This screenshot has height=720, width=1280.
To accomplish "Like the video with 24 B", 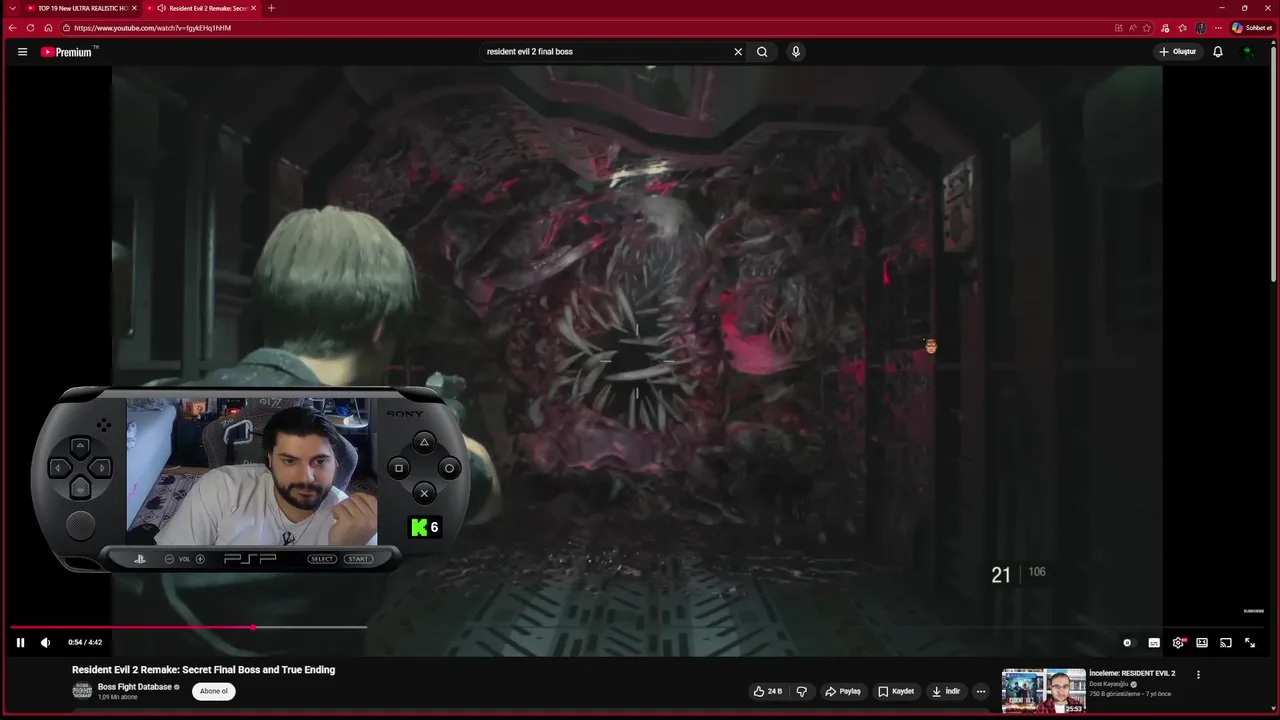I will click(768, 691).
